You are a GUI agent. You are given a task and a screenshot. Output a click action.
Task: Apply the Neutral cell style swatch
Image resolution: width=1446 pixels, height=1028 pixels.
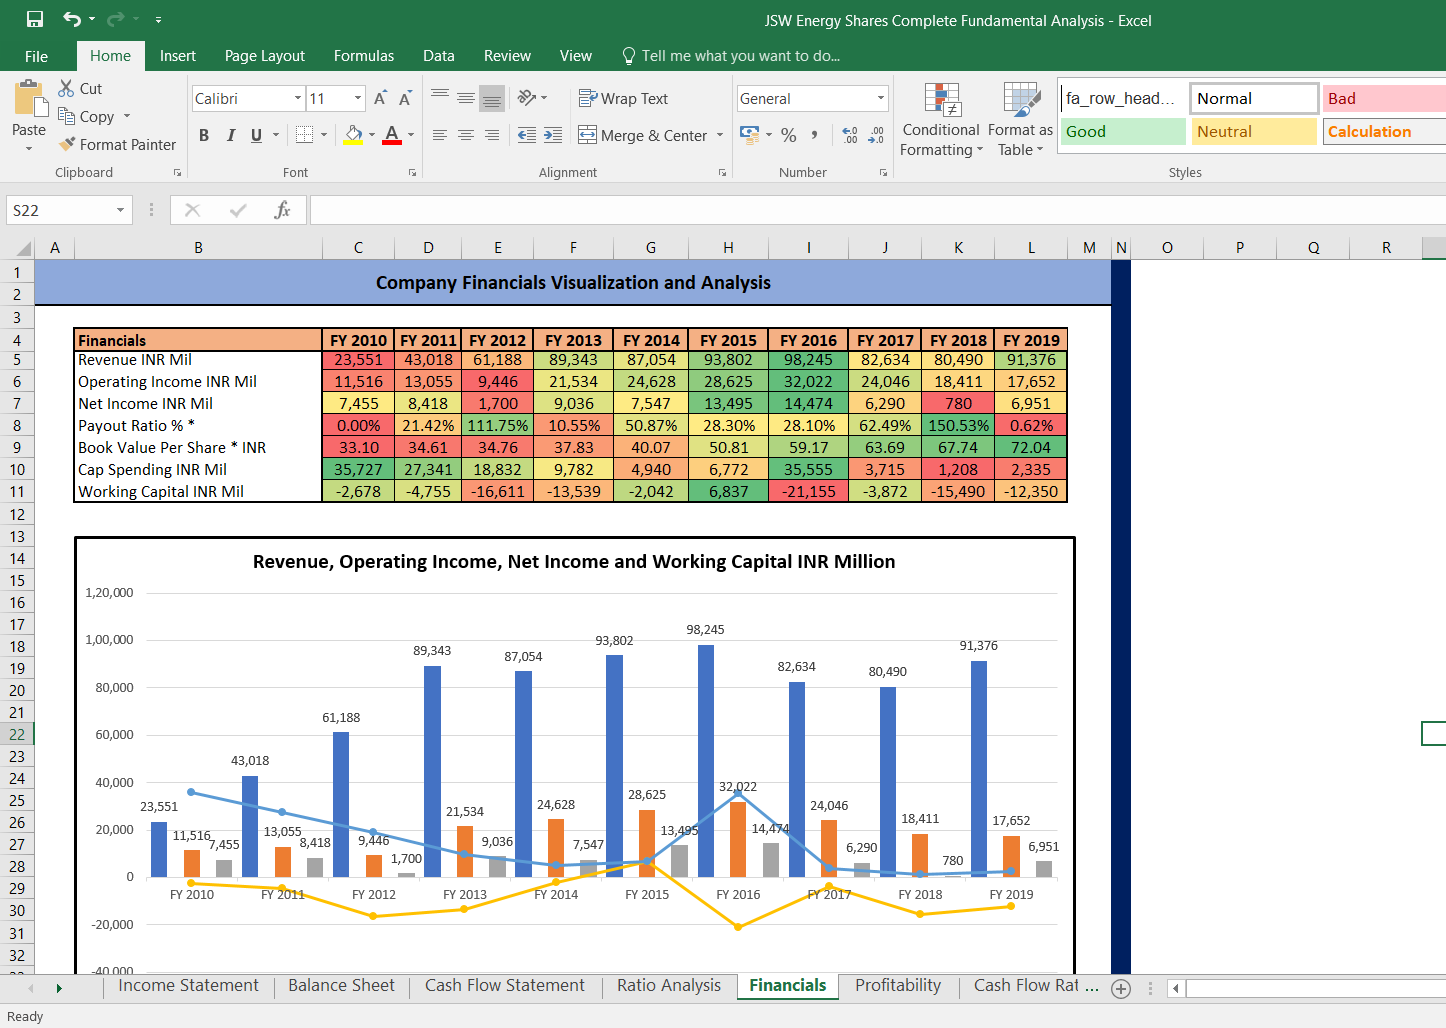[x=1254, y=131]
